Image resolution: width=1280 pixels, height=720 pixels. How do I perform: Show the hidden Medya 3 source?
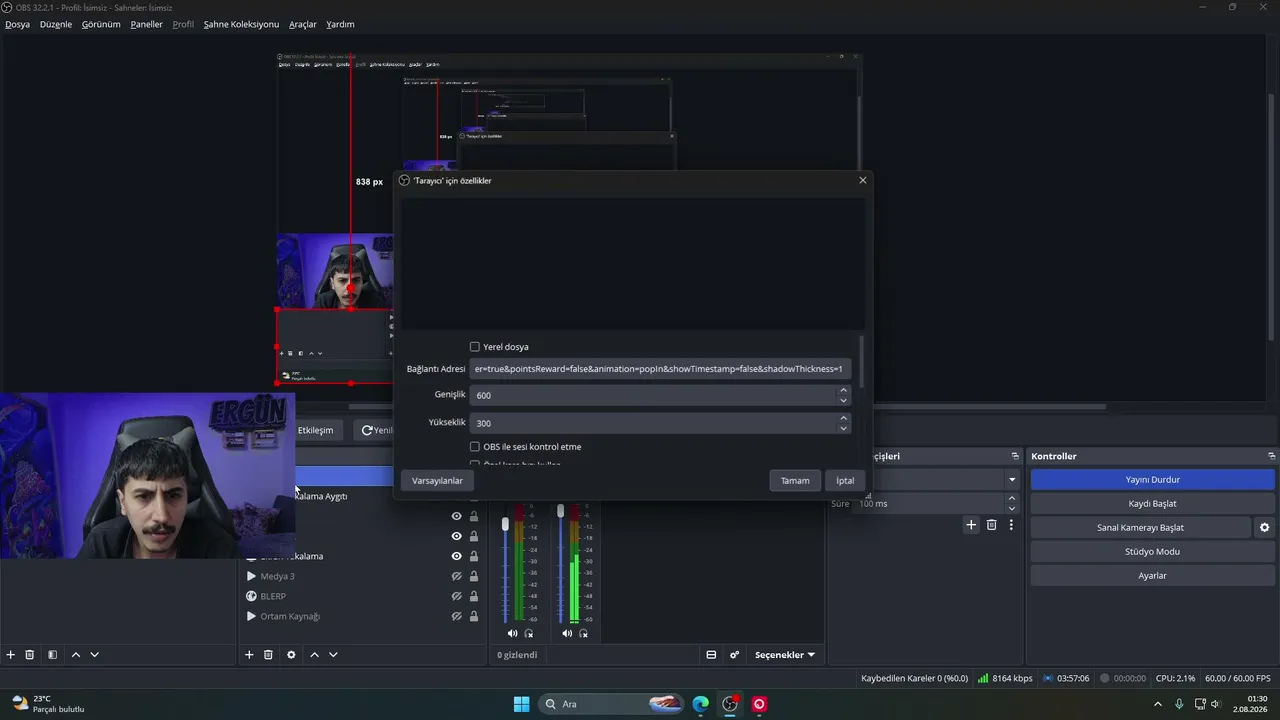coord(456,576)
